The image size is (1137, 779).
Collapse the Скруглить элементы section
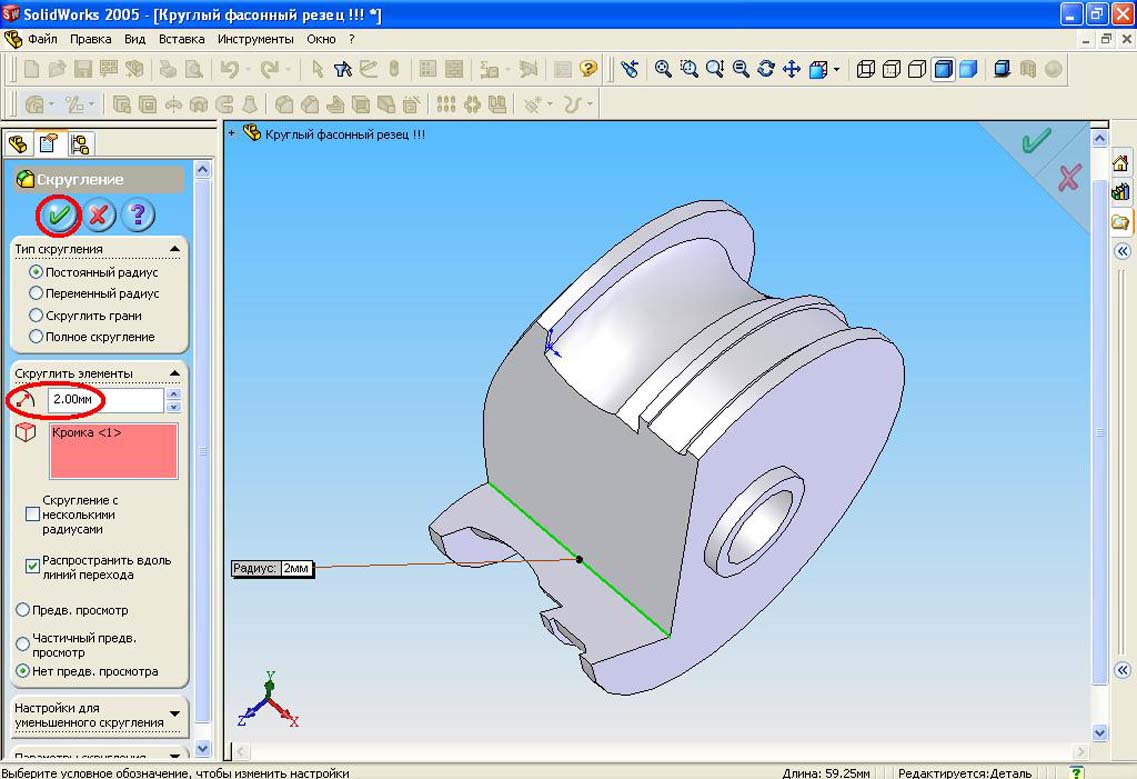click(175, 373)
